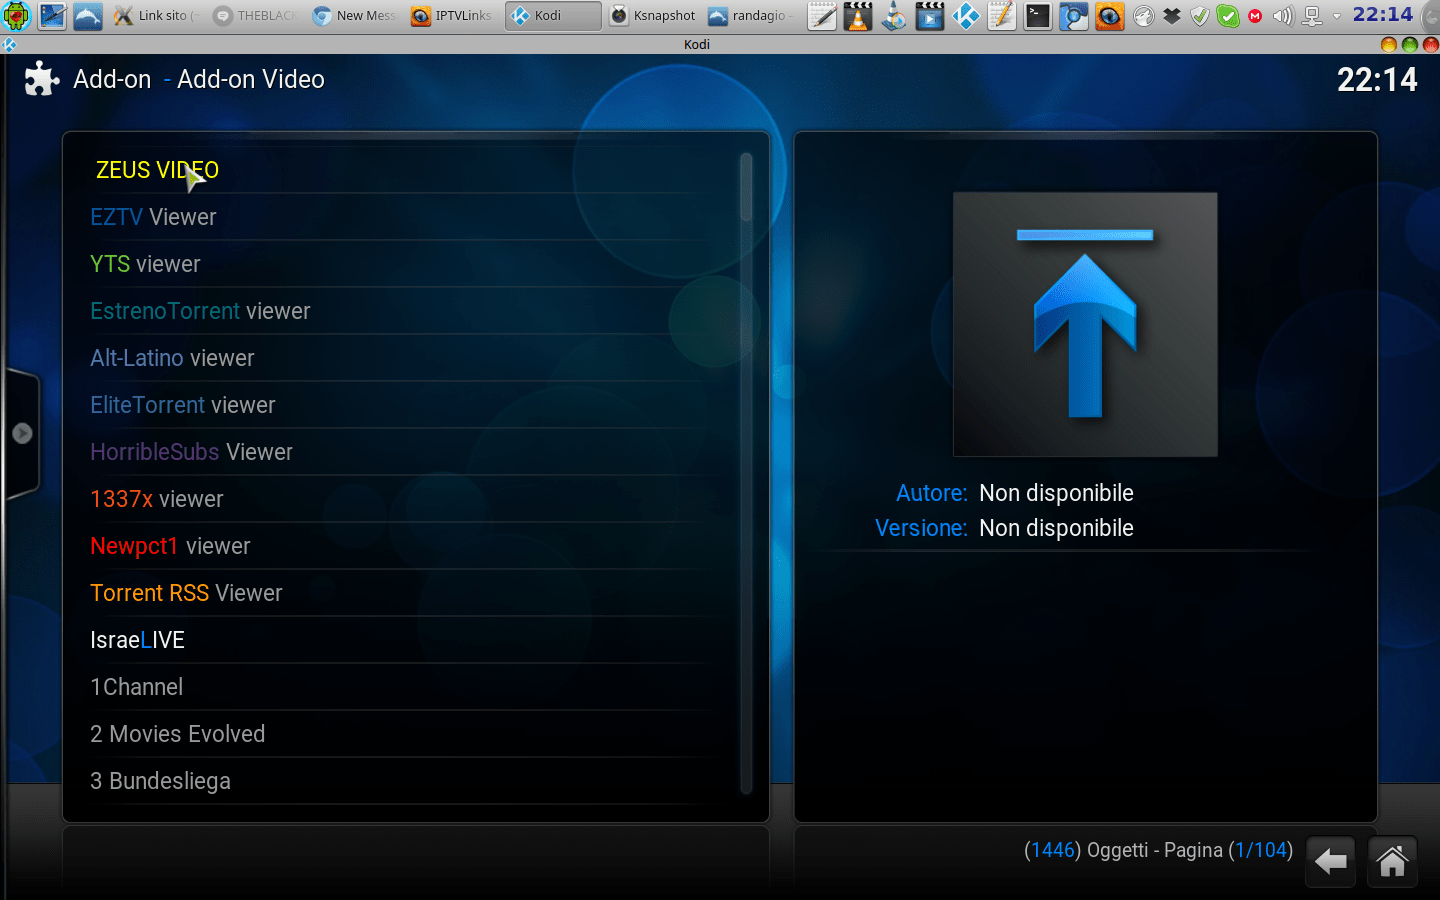
Task: Switch to the Ksnapshot taskbar window
Action: pyautogui.click(x=653, y=15)
